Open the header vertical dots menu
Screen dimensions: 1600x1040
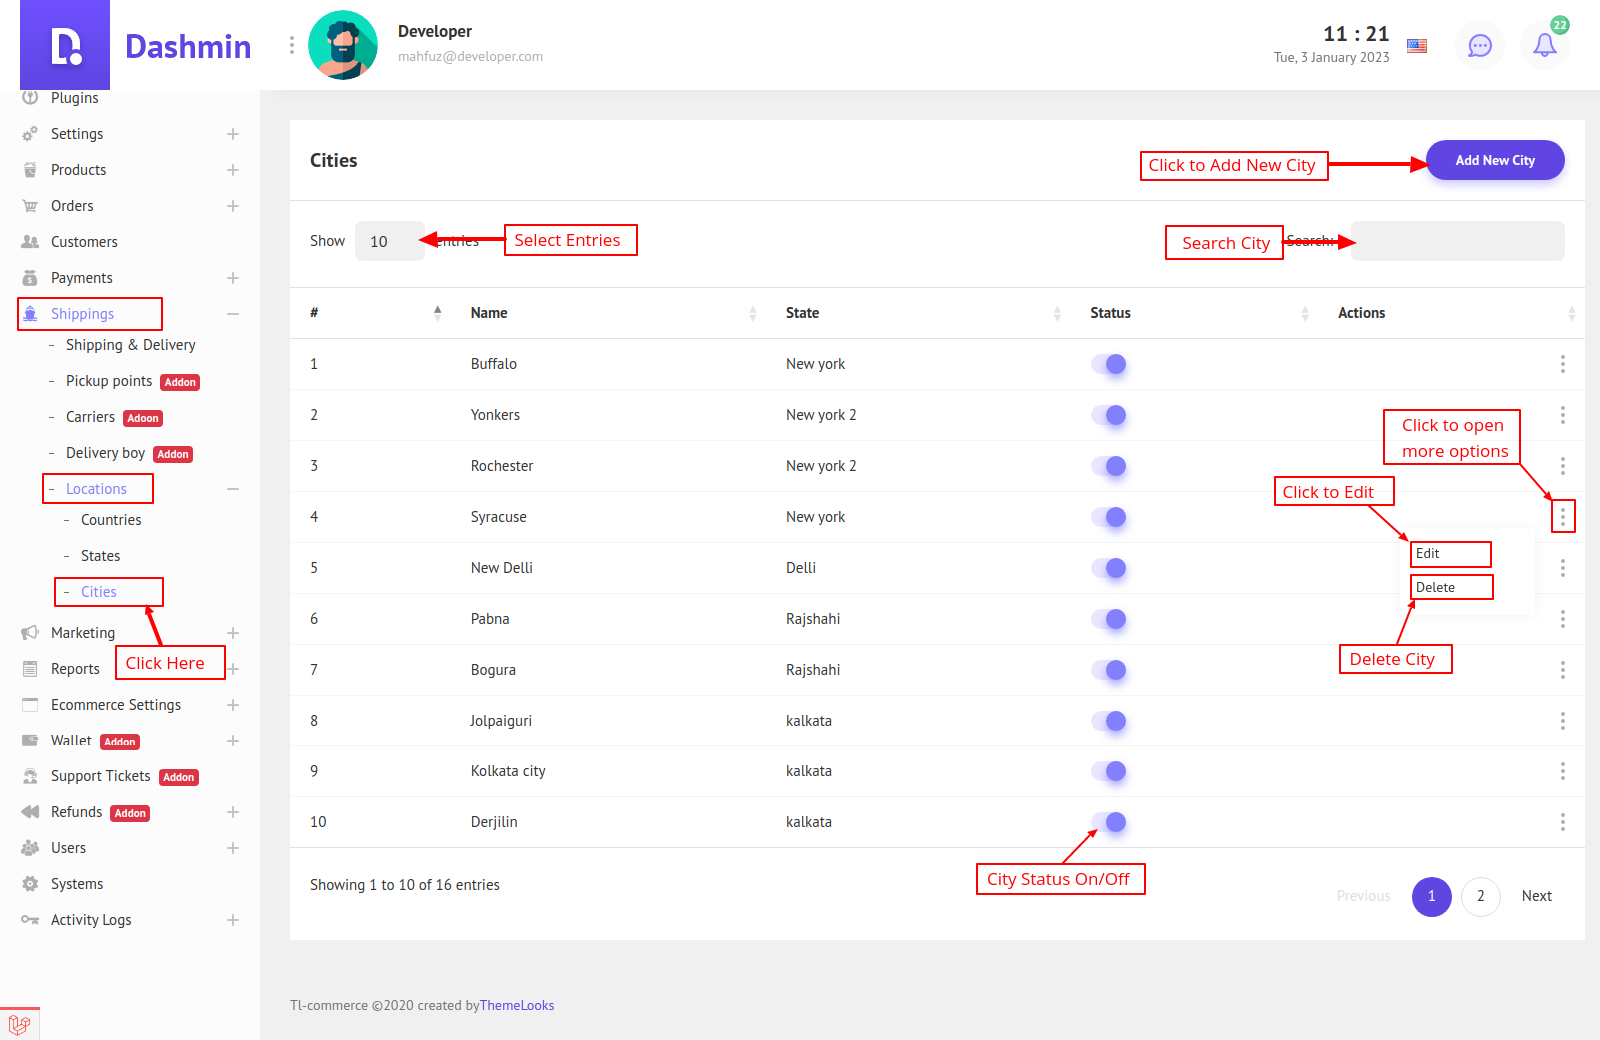pyautogui.click(x=291, y=45)
